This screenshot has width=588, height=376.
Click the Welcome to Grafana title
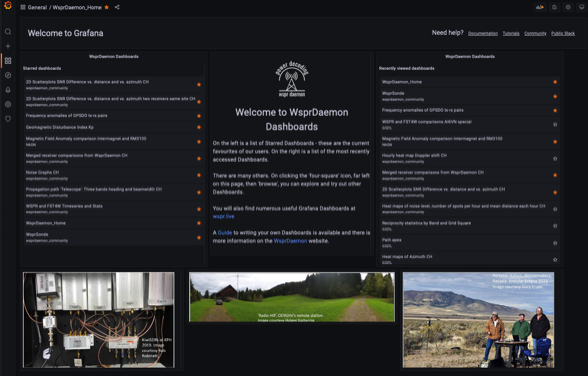pyautogui.click(x=65, y=33)
